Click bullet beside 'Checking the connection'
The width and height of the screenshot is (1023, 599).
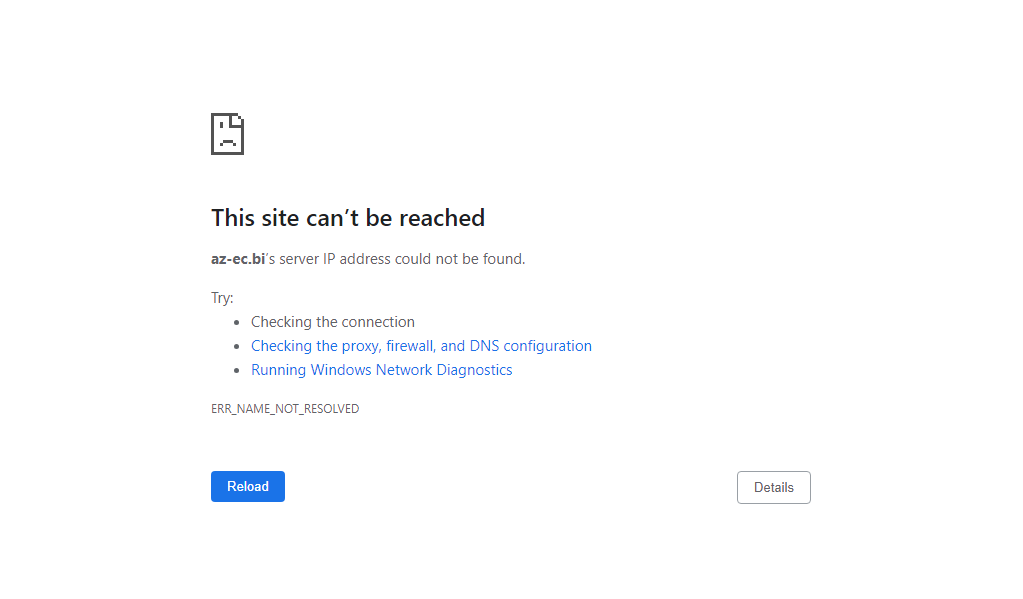tap(237, 322)
